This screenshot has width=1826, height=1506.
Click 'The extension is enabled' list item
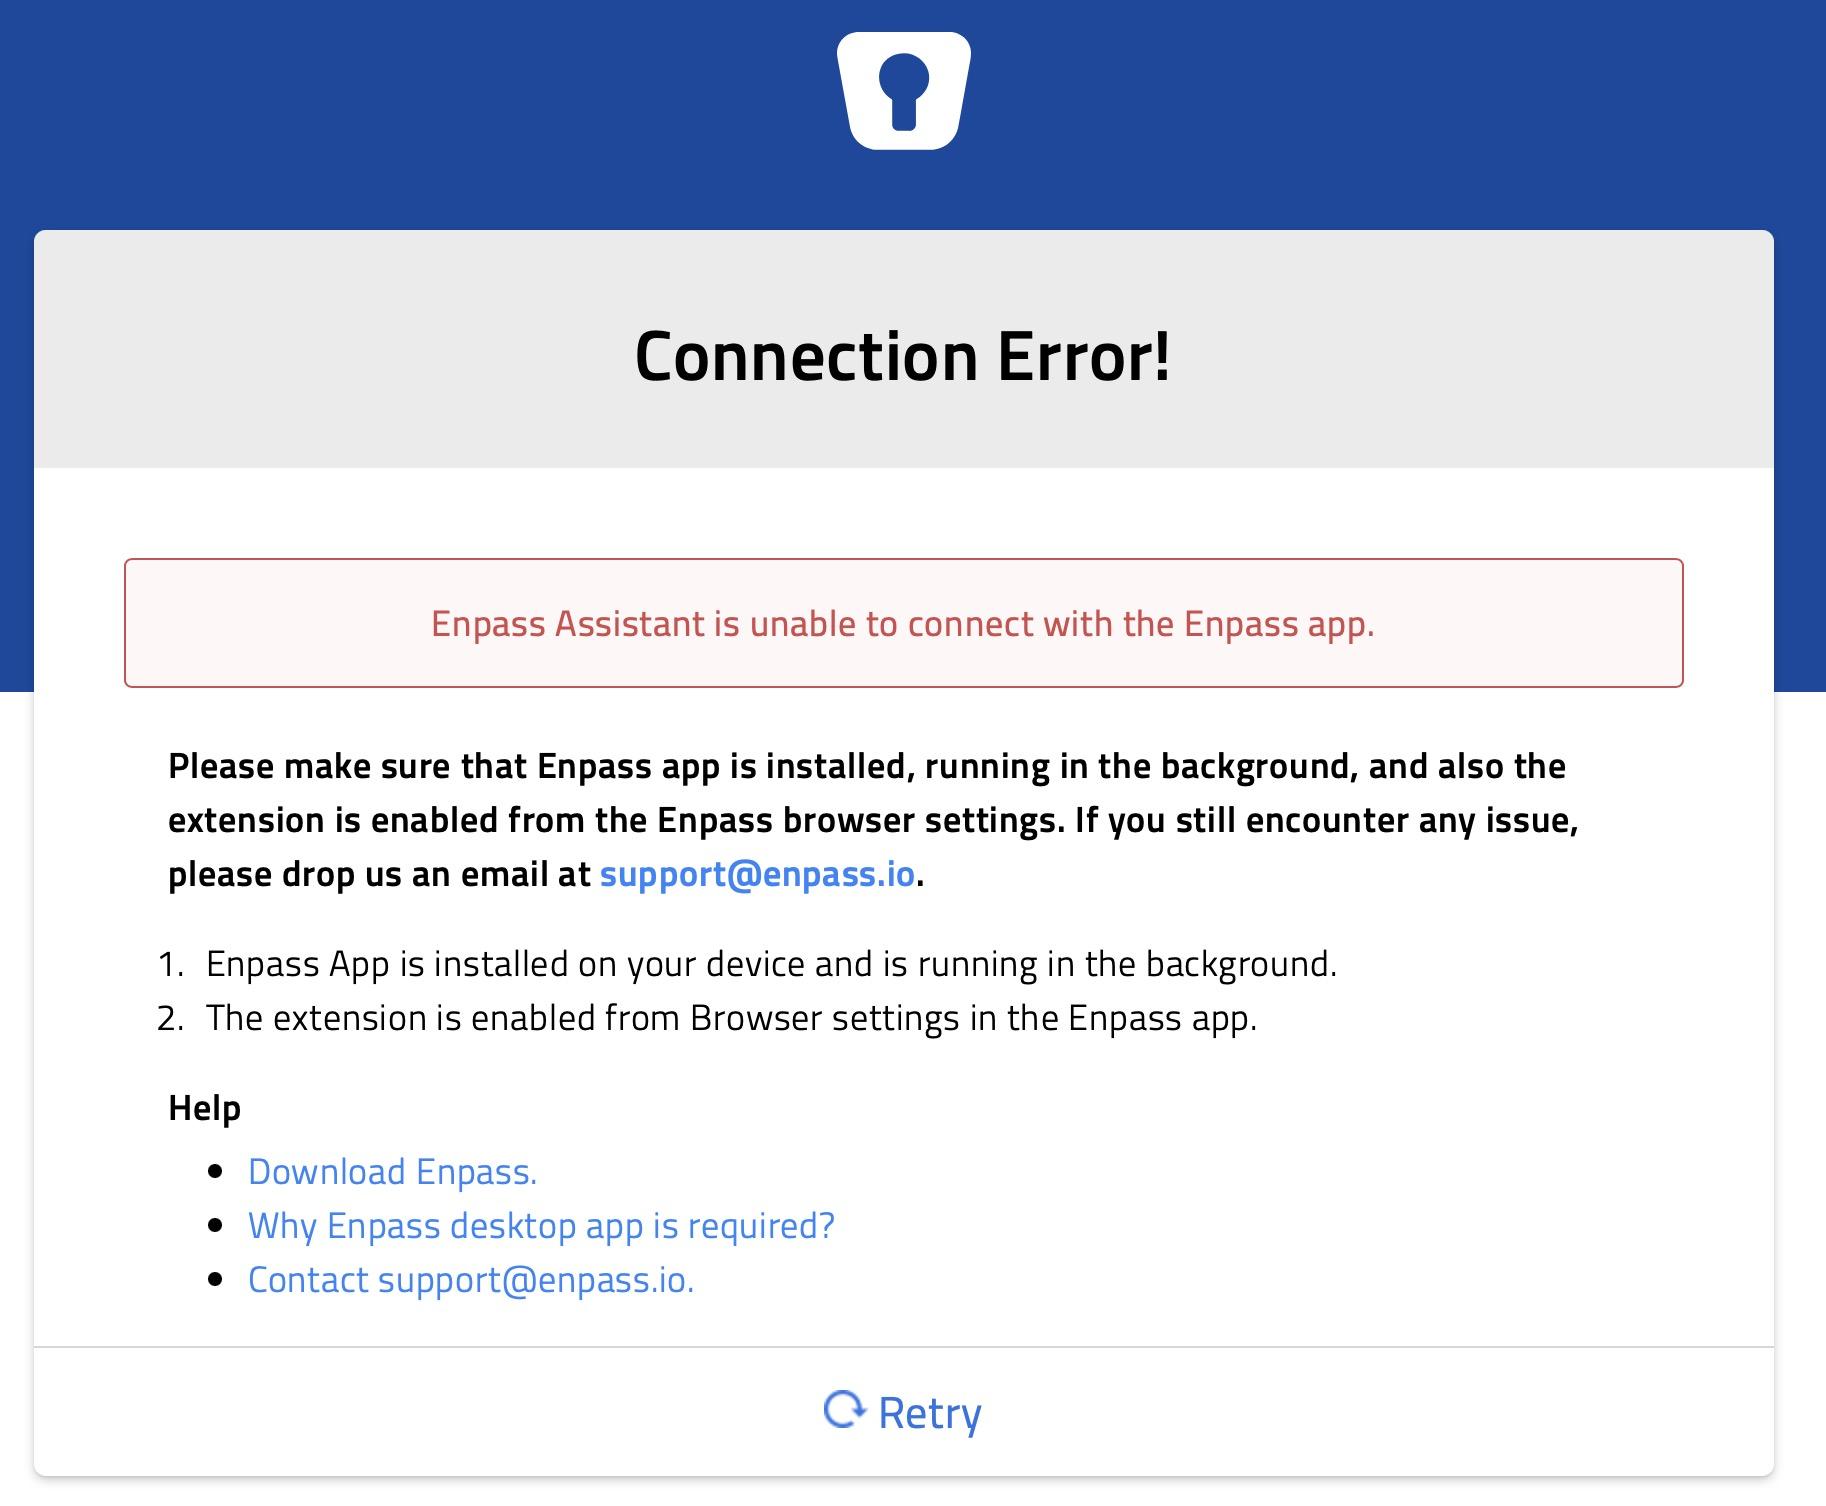(731, 1018)
